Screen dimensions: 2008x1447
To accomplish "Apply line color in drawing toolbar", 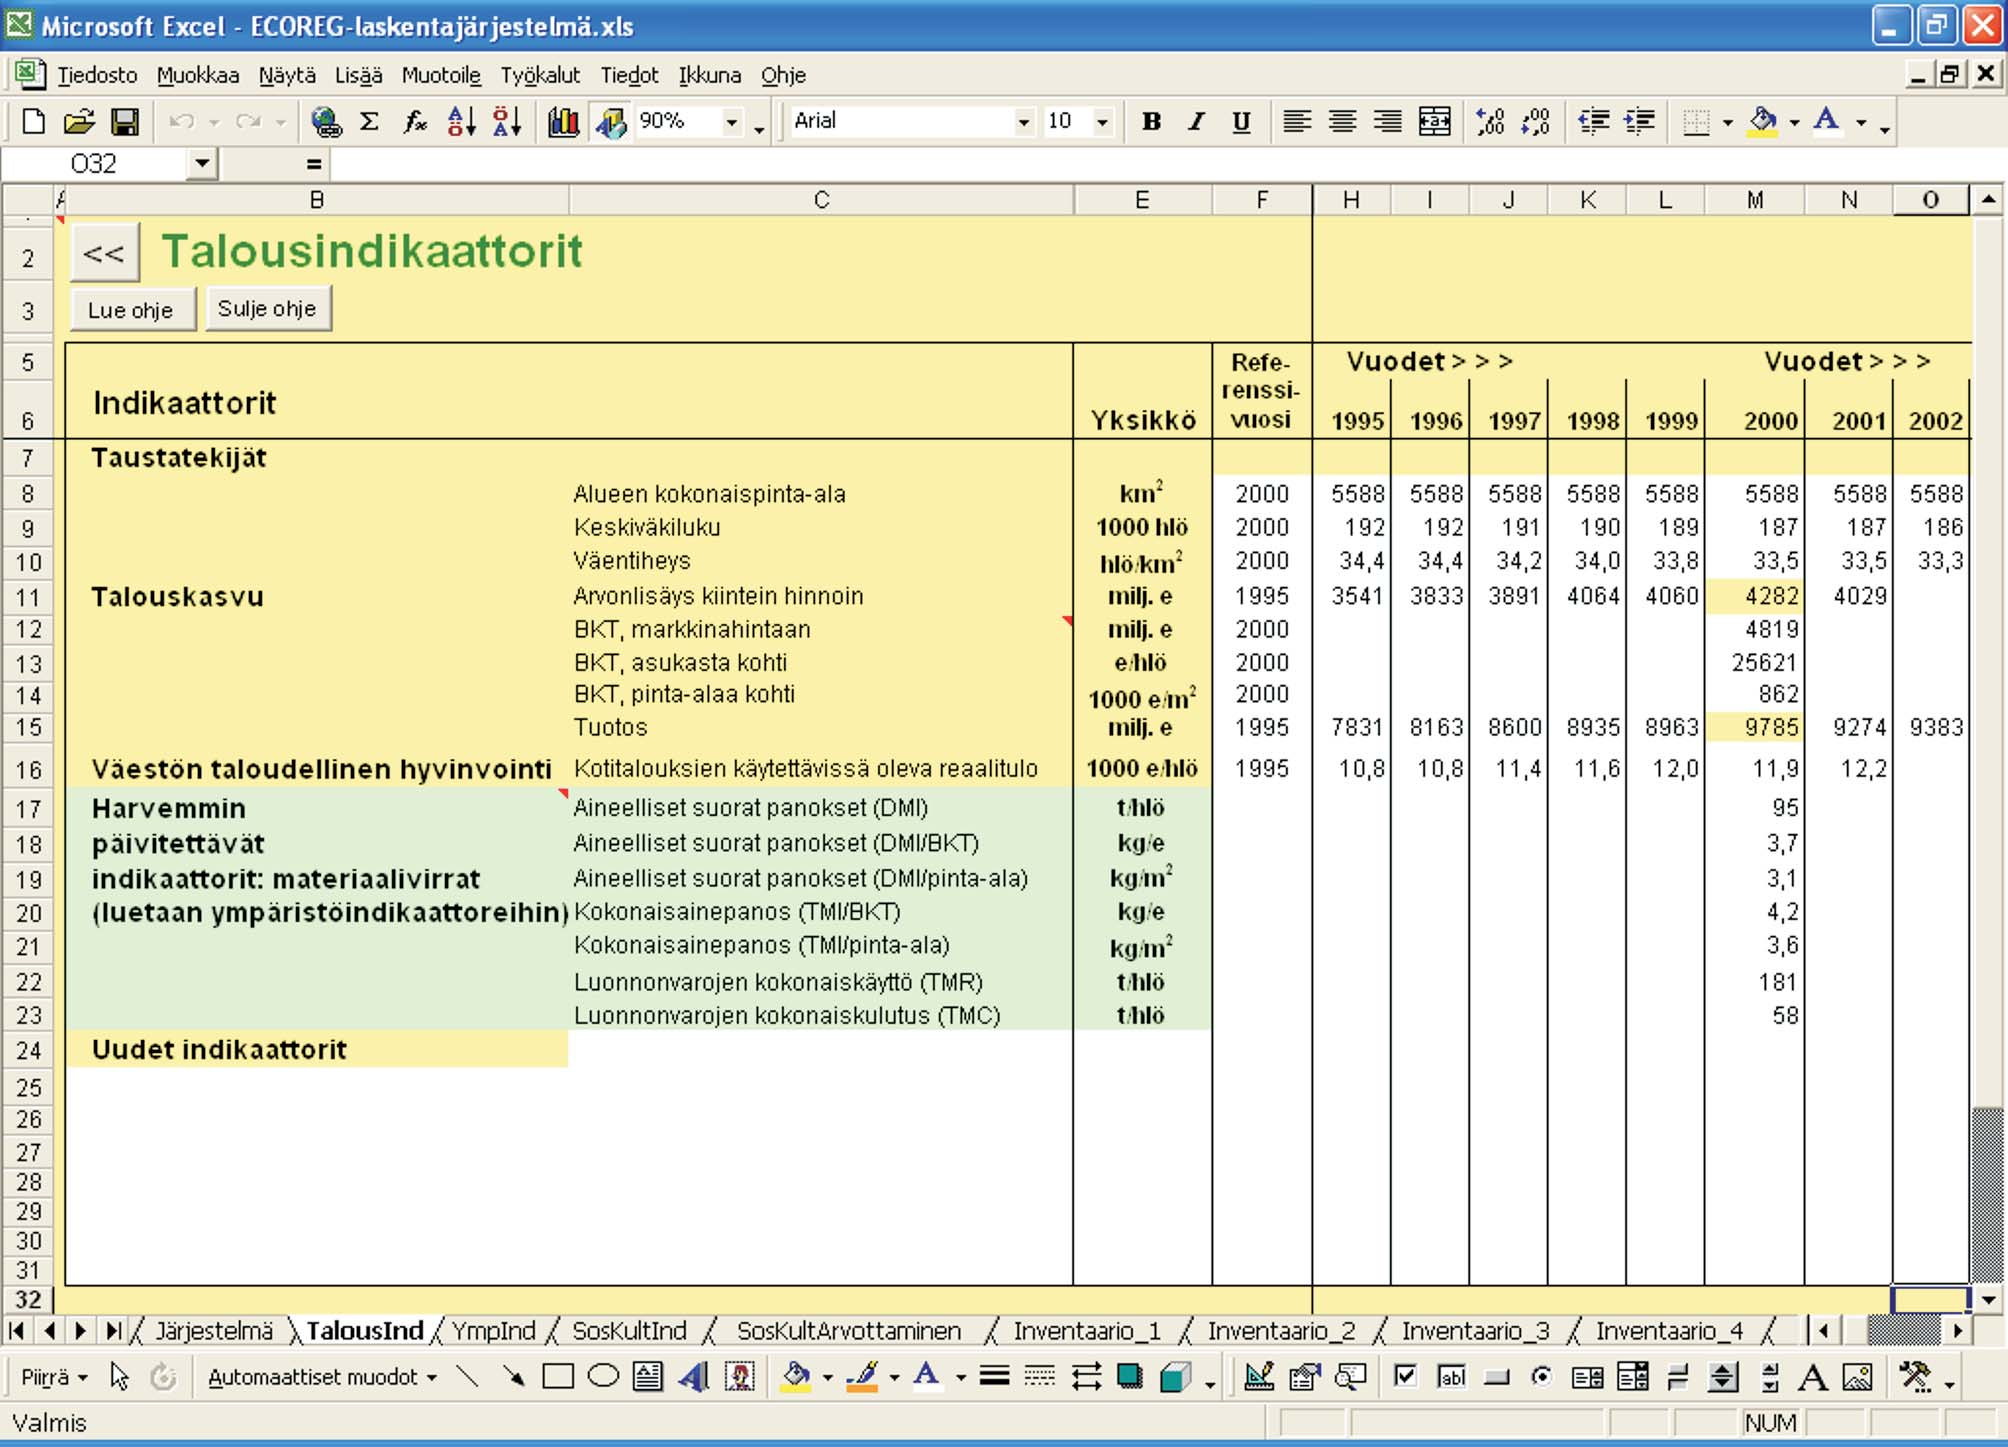I will click(862, 1377).
